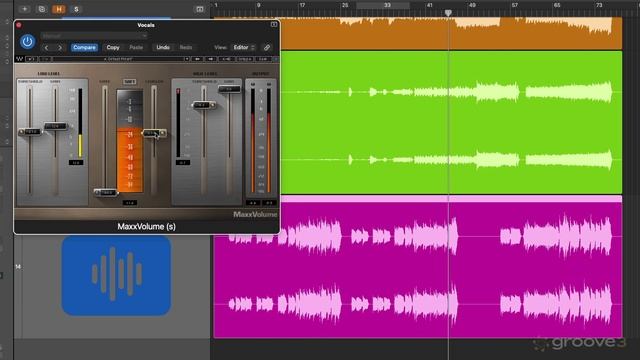
Task: Click the blue audio waveform track icon
Action: (116, 276)
